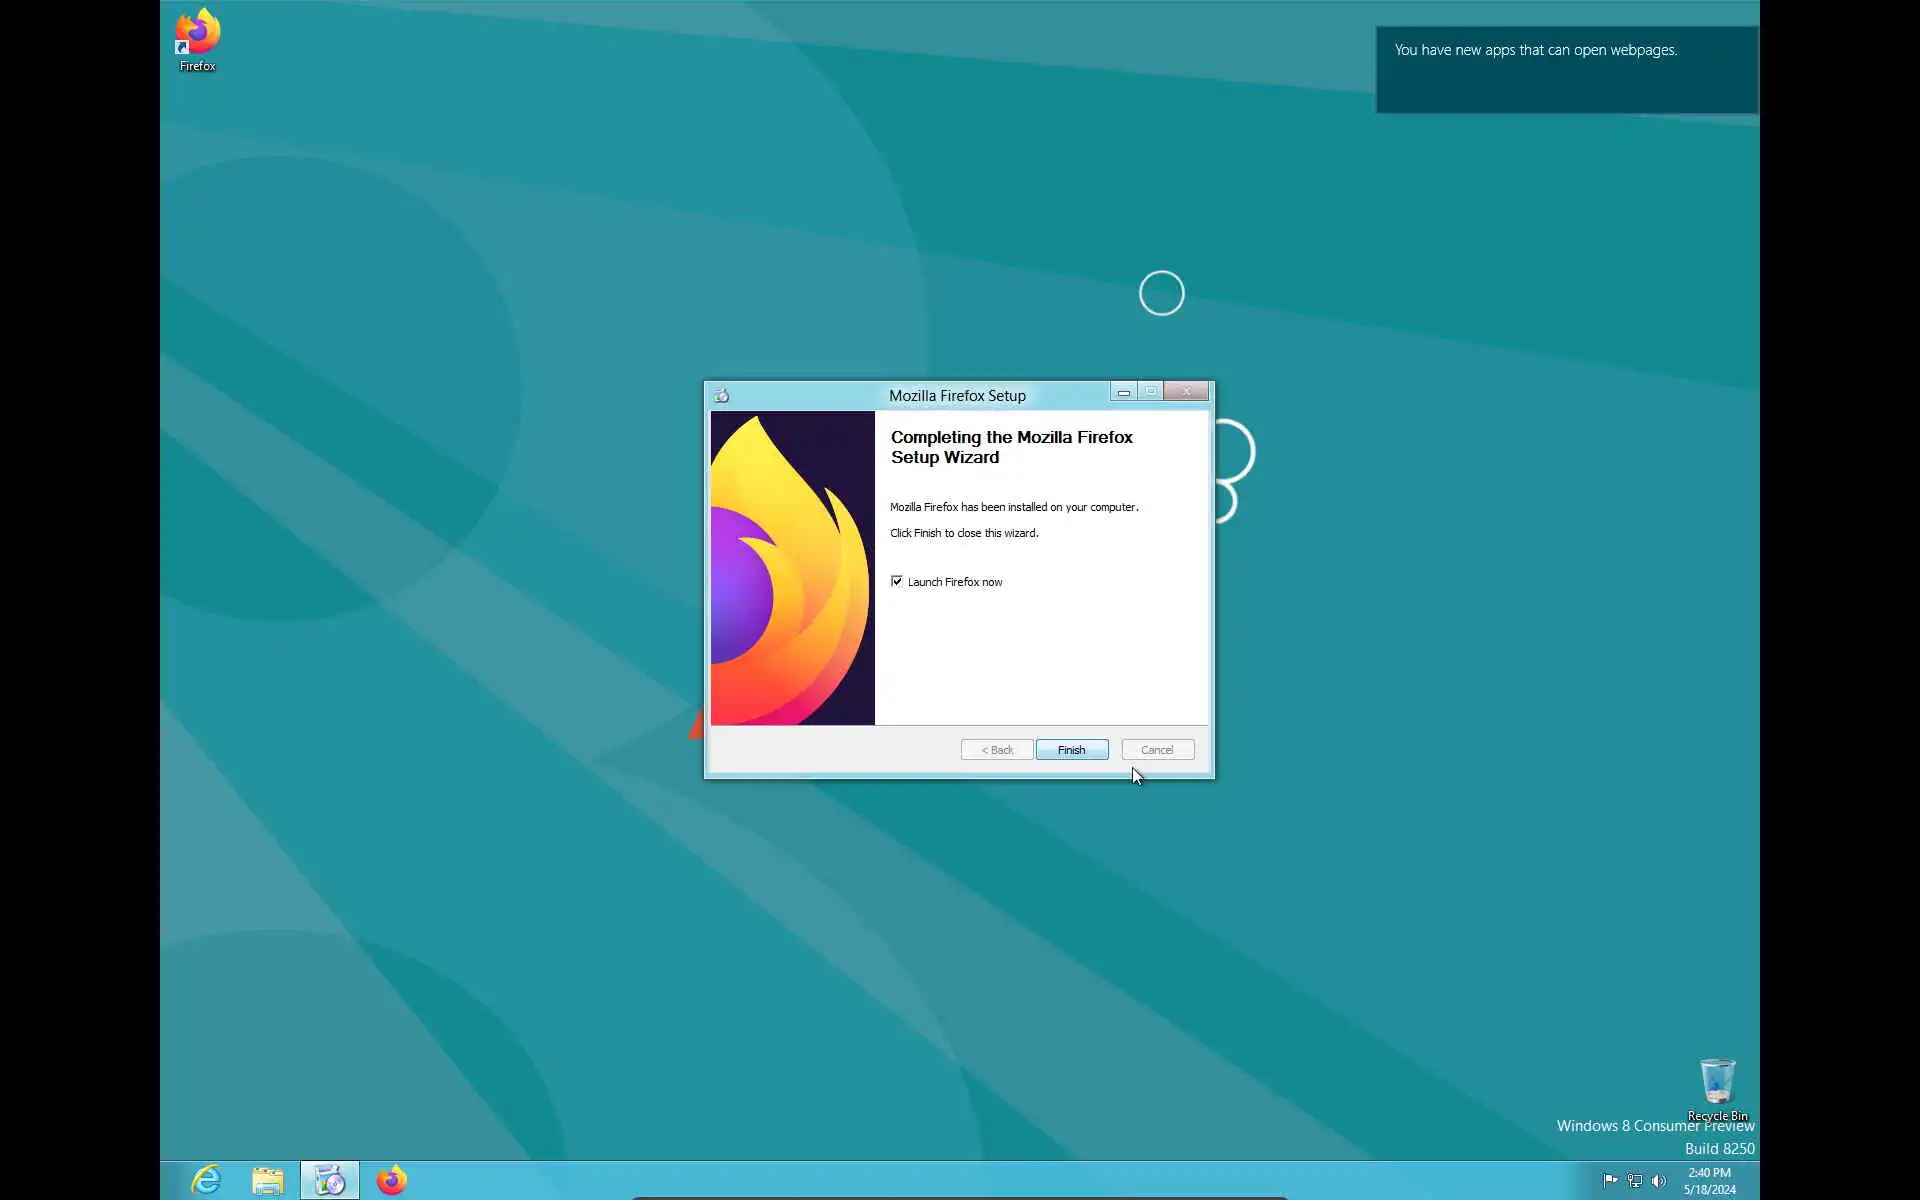Click the taskbar clock showing 2:40 PM
The image size is (1920, 1200).
click(1709, 1181)
